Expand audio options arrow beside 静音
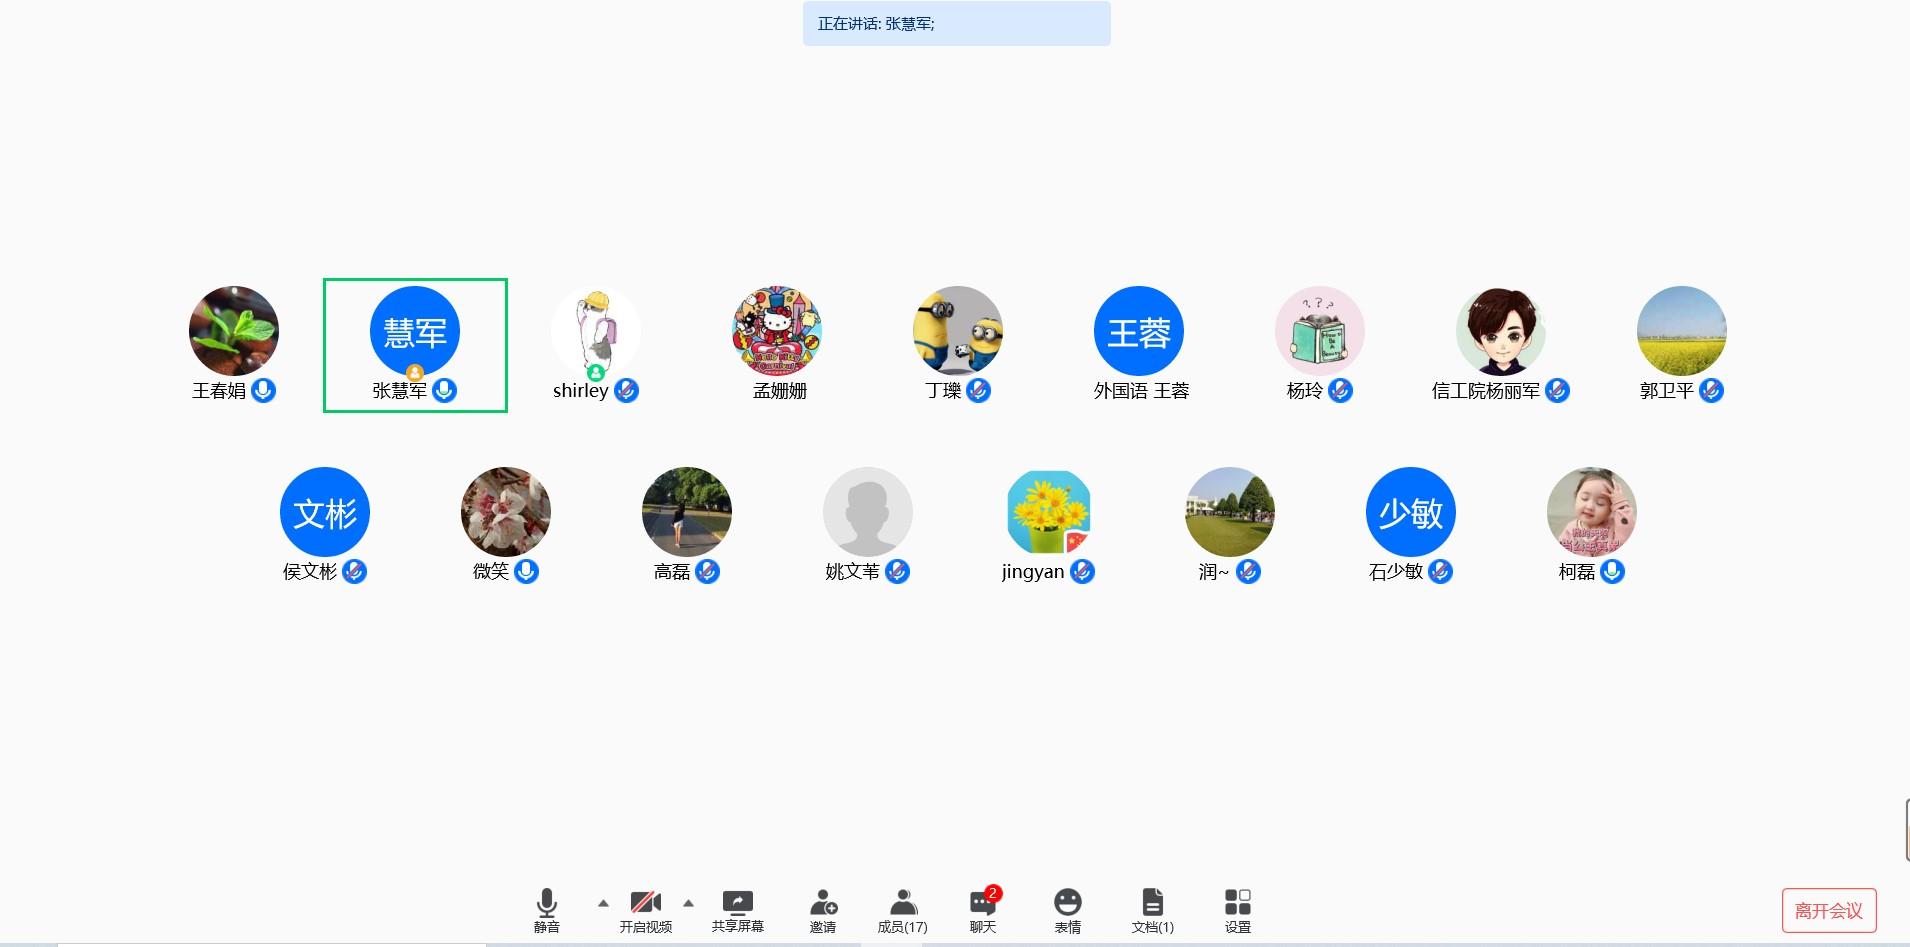This screenshot has width=1910, height=947. click(x=603, y=903)
